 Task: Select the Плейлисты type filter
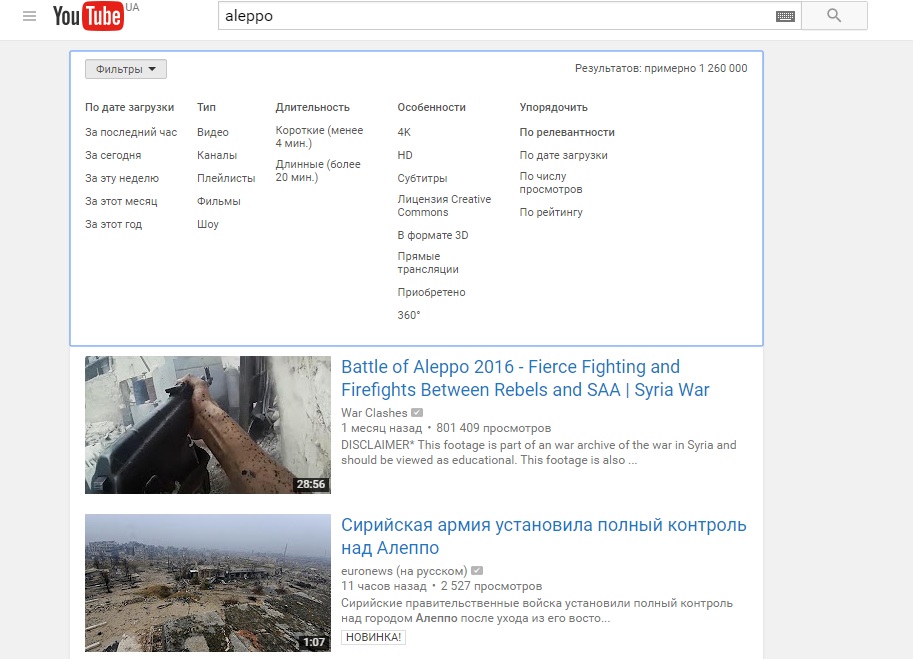226,178
